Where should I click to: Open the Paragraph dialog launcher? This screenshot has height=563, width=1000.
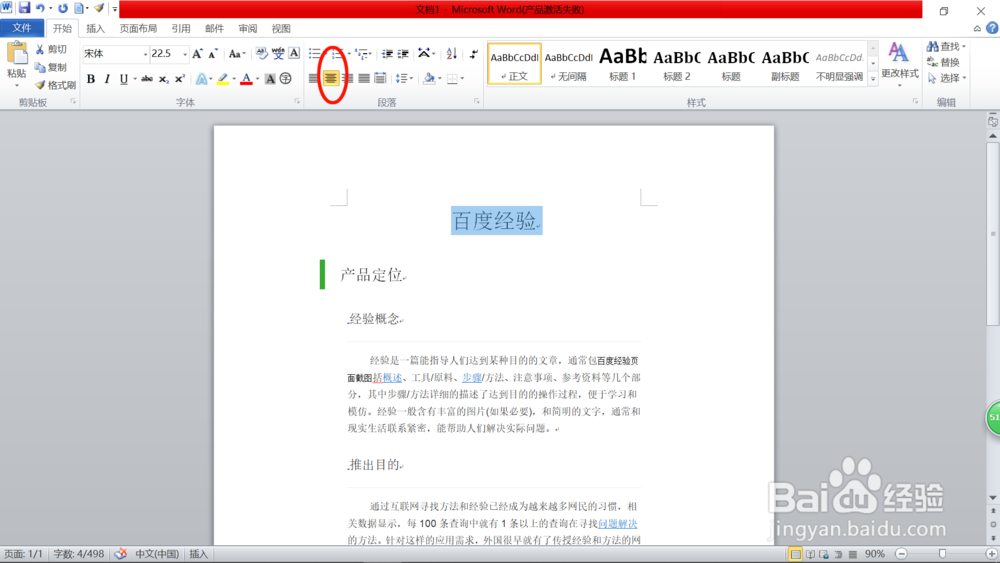click(x=476, y=101)
